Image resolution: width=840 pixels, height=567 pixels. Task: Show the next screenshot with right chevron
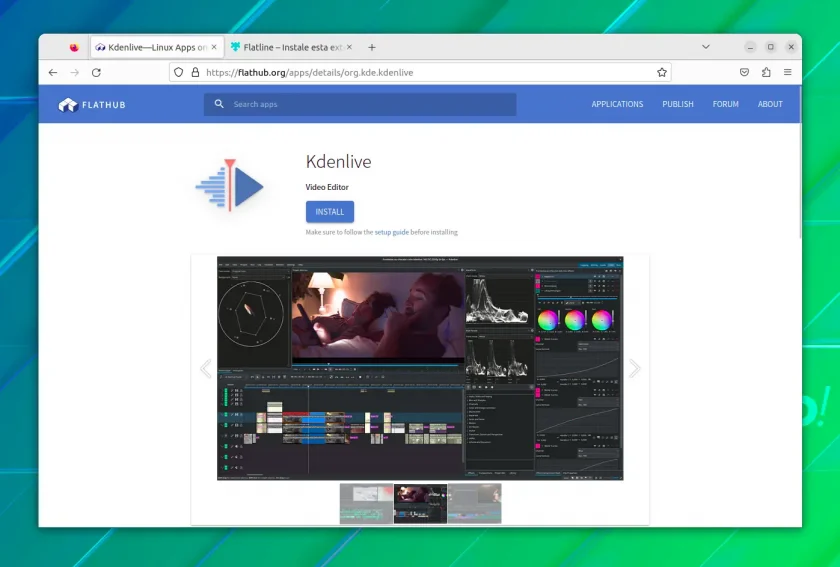tap(635, 368)
